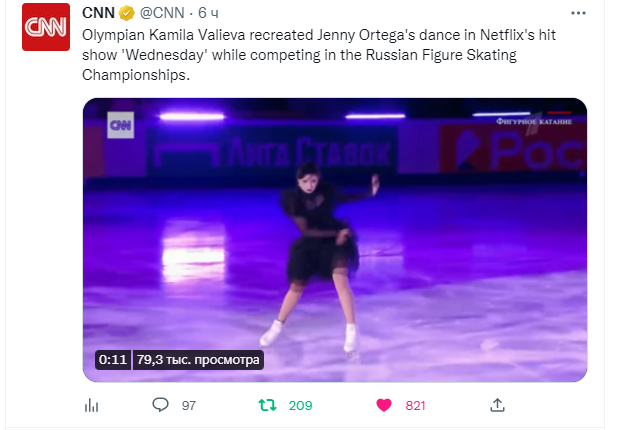This screenshot has width=626, height=430.
Task: Open CNN profile avatar
Action: point(46,34)
